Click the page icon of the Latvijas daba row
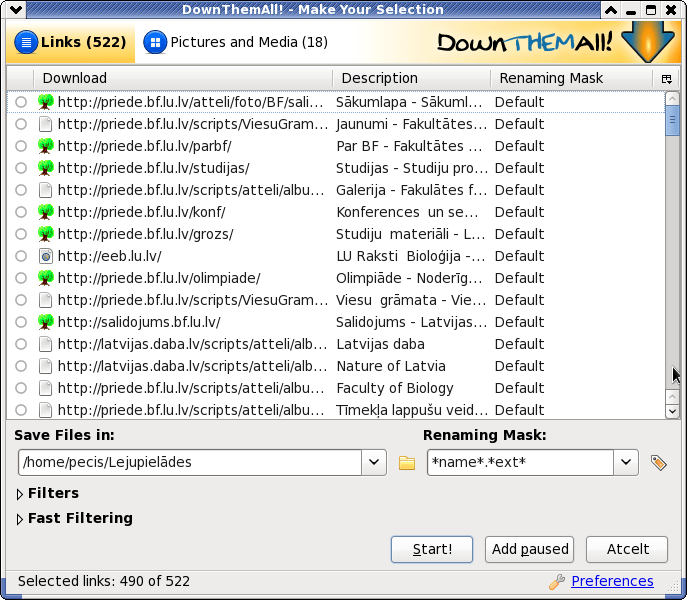 point(46,344)
